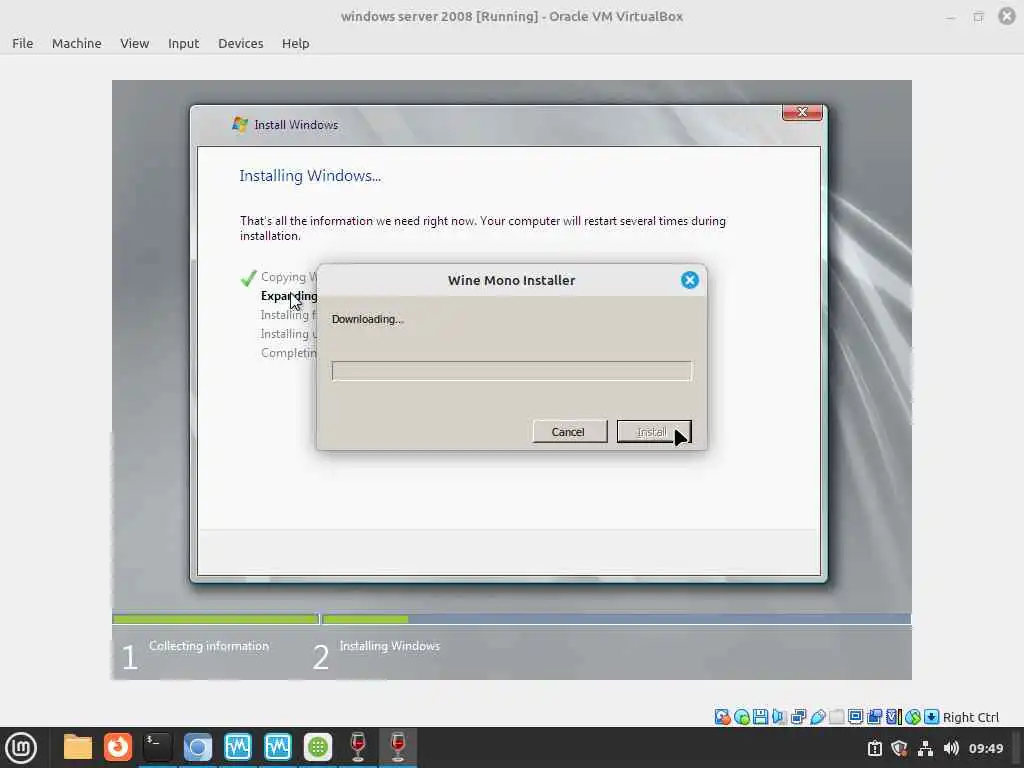Click the green checkmark beside Copying

[x=248, y=278]
